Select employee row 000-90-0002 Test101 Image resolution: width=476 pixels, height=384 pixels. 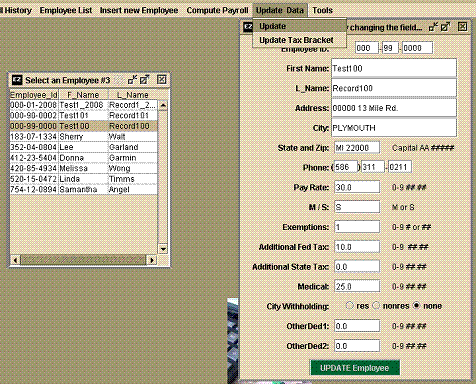tap(83, 116)
